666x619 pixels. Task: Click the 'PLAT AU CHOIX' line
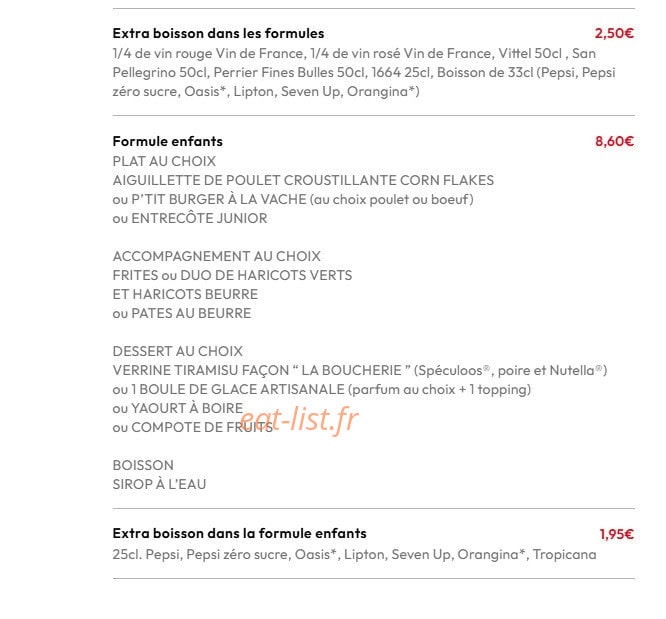[164, 161]
